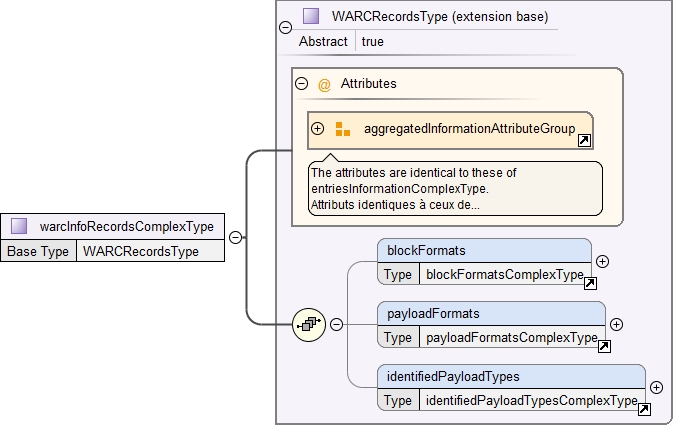The width and height of the screenshot is (674, 426).
Task: Select the payloadFormats element header
Action: pyautogui.click(x=491, y=314)
